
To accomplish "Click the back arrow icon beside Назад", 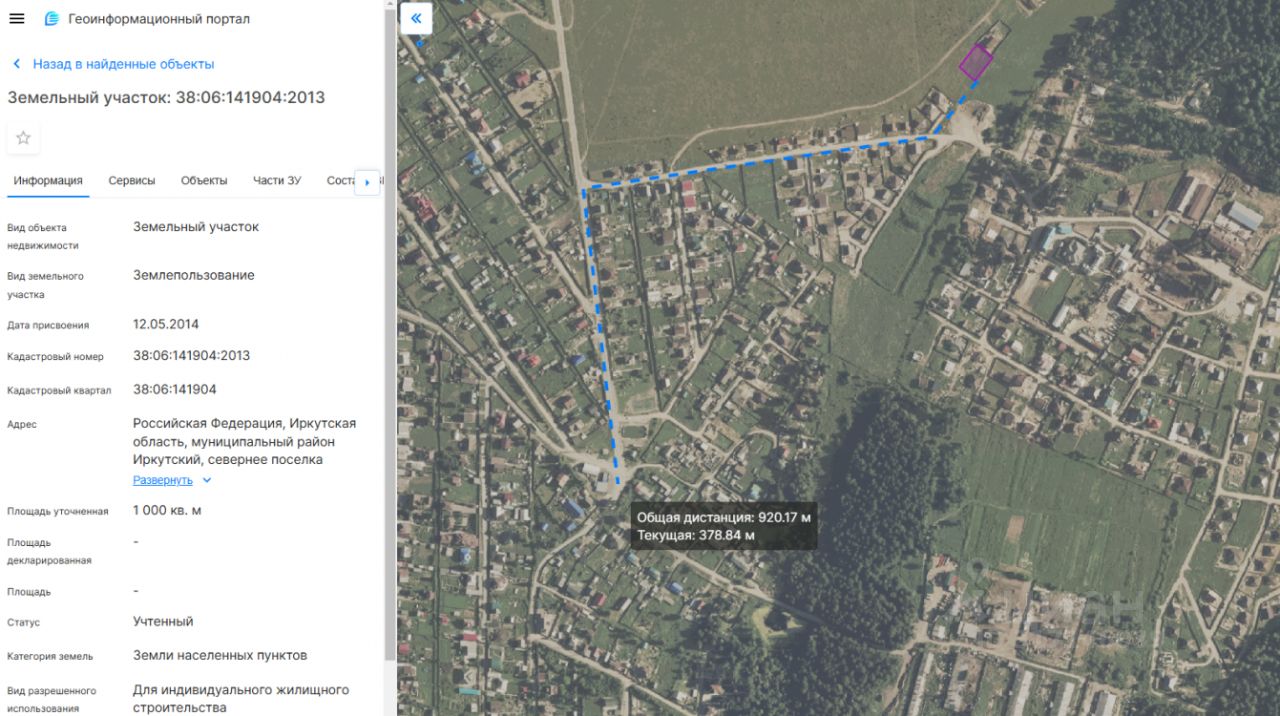I will click(x=17, y=64).
